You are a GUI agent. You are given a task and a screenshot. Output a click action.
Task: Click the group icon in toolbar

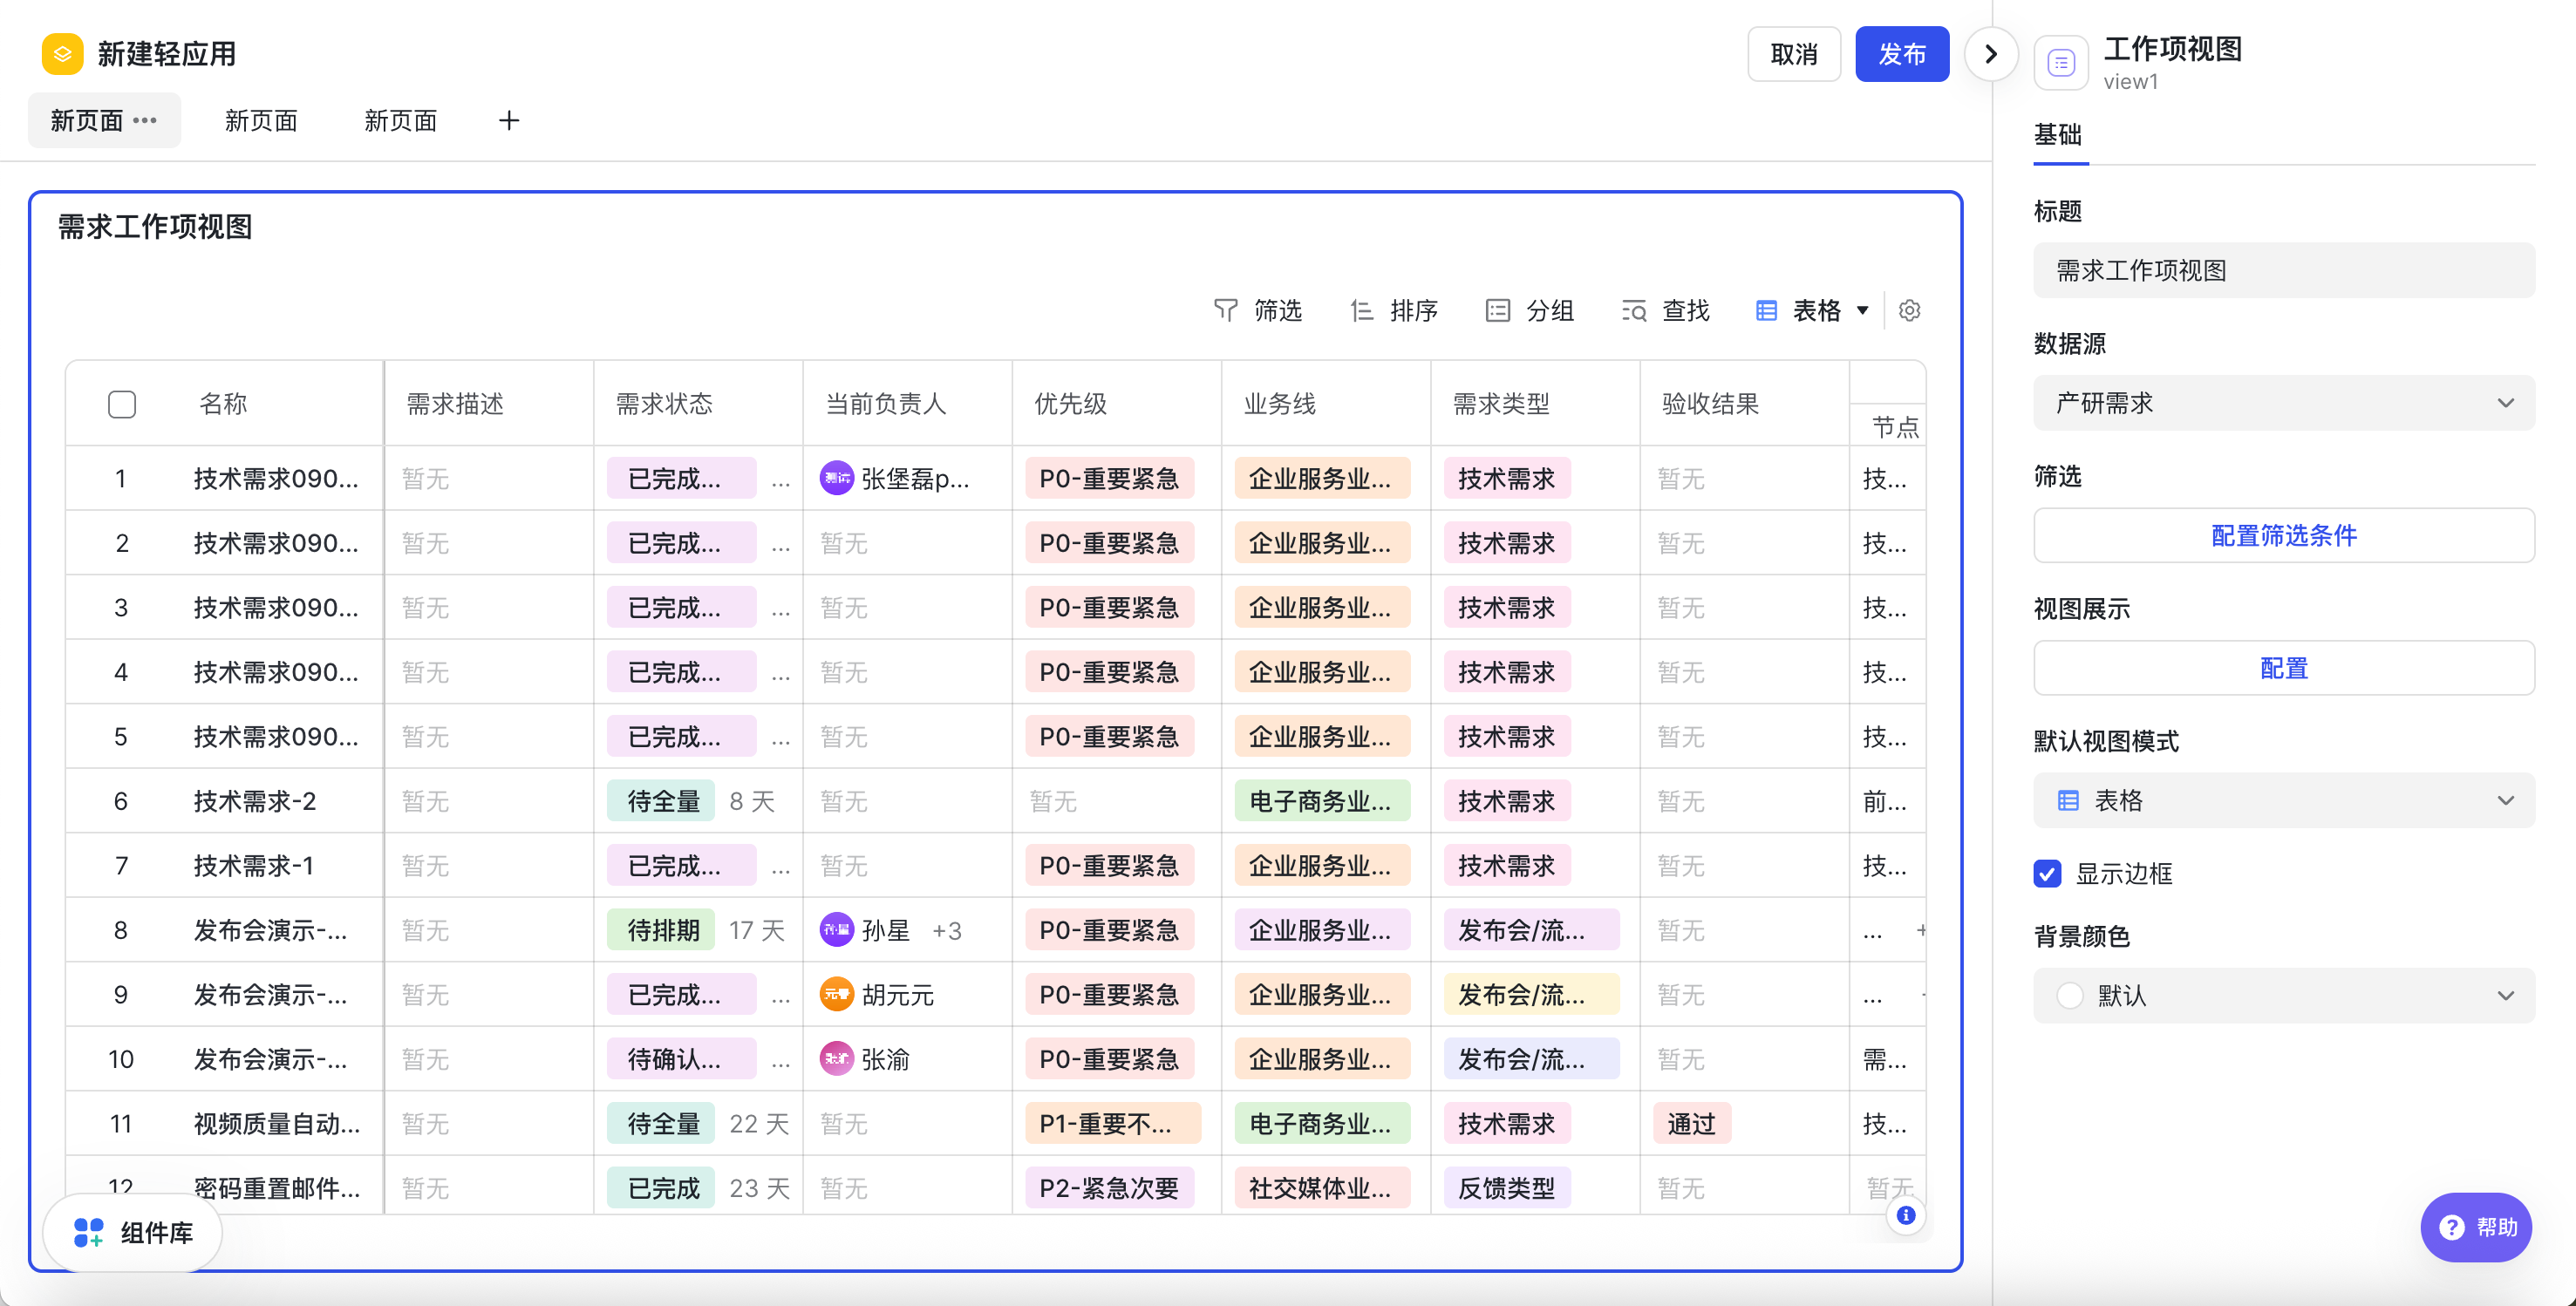pos(1497,311)
